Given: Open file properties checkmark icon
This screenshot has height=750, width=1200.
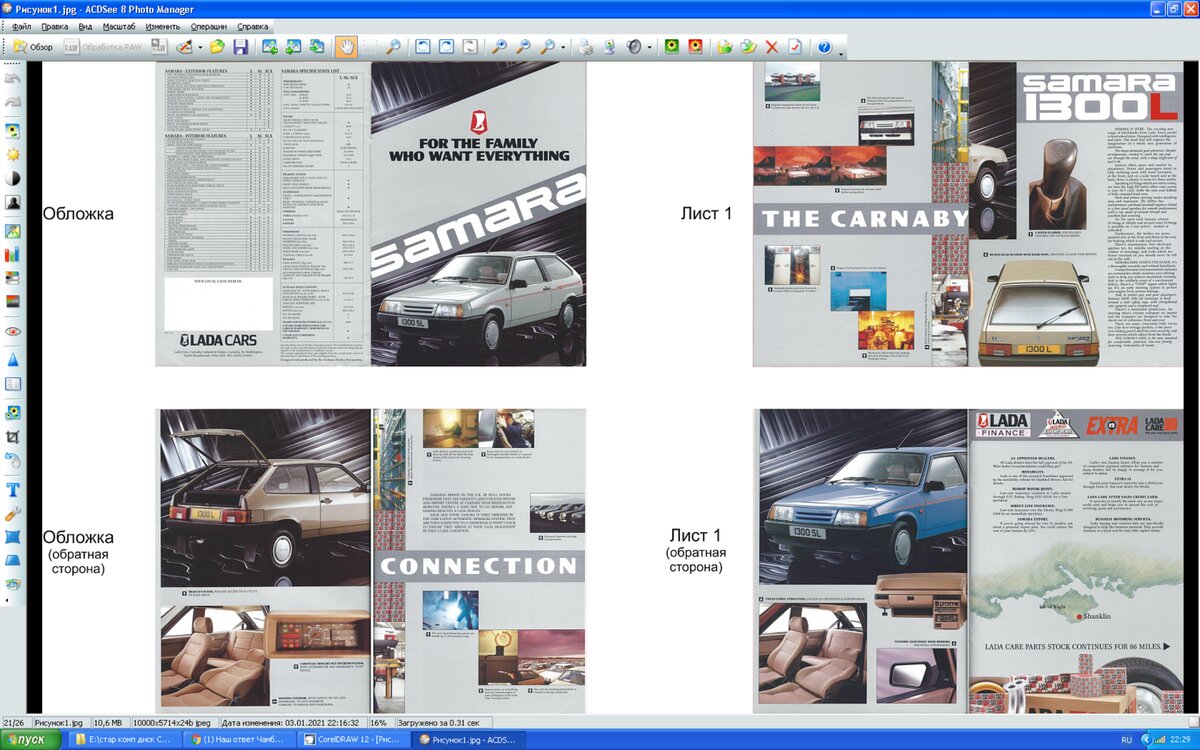Looking at the screenshot, I should pos(794,47).
